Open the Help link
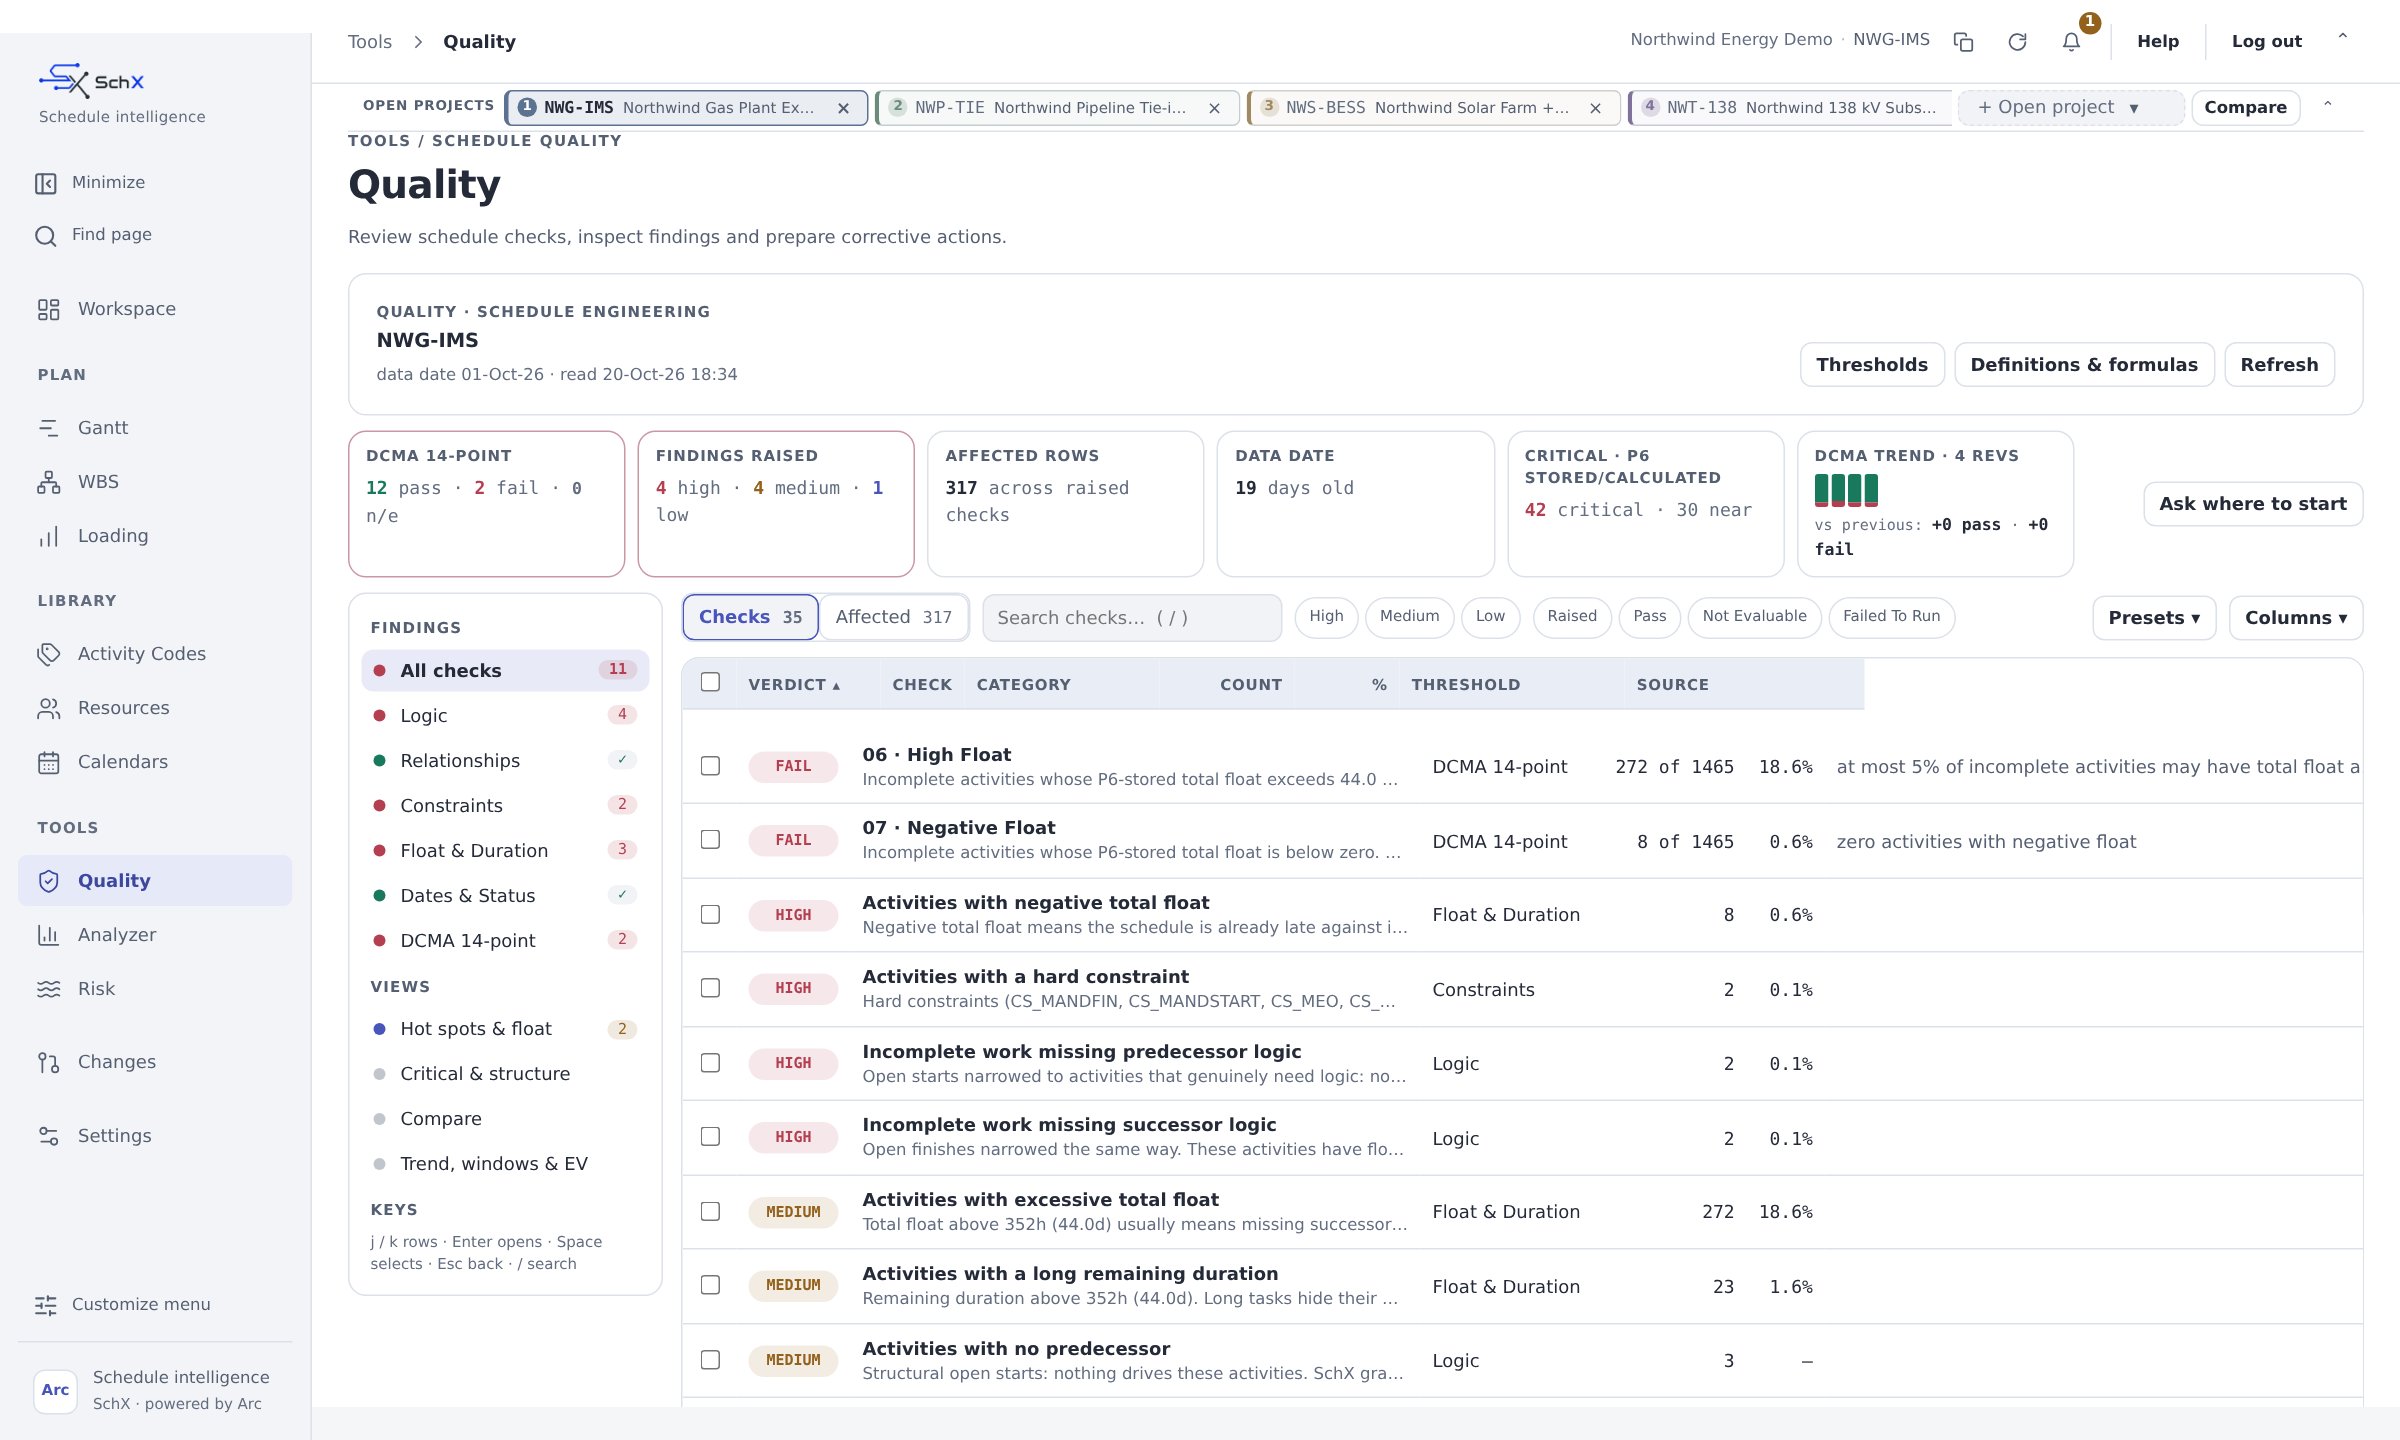 tap(2158, 42)
